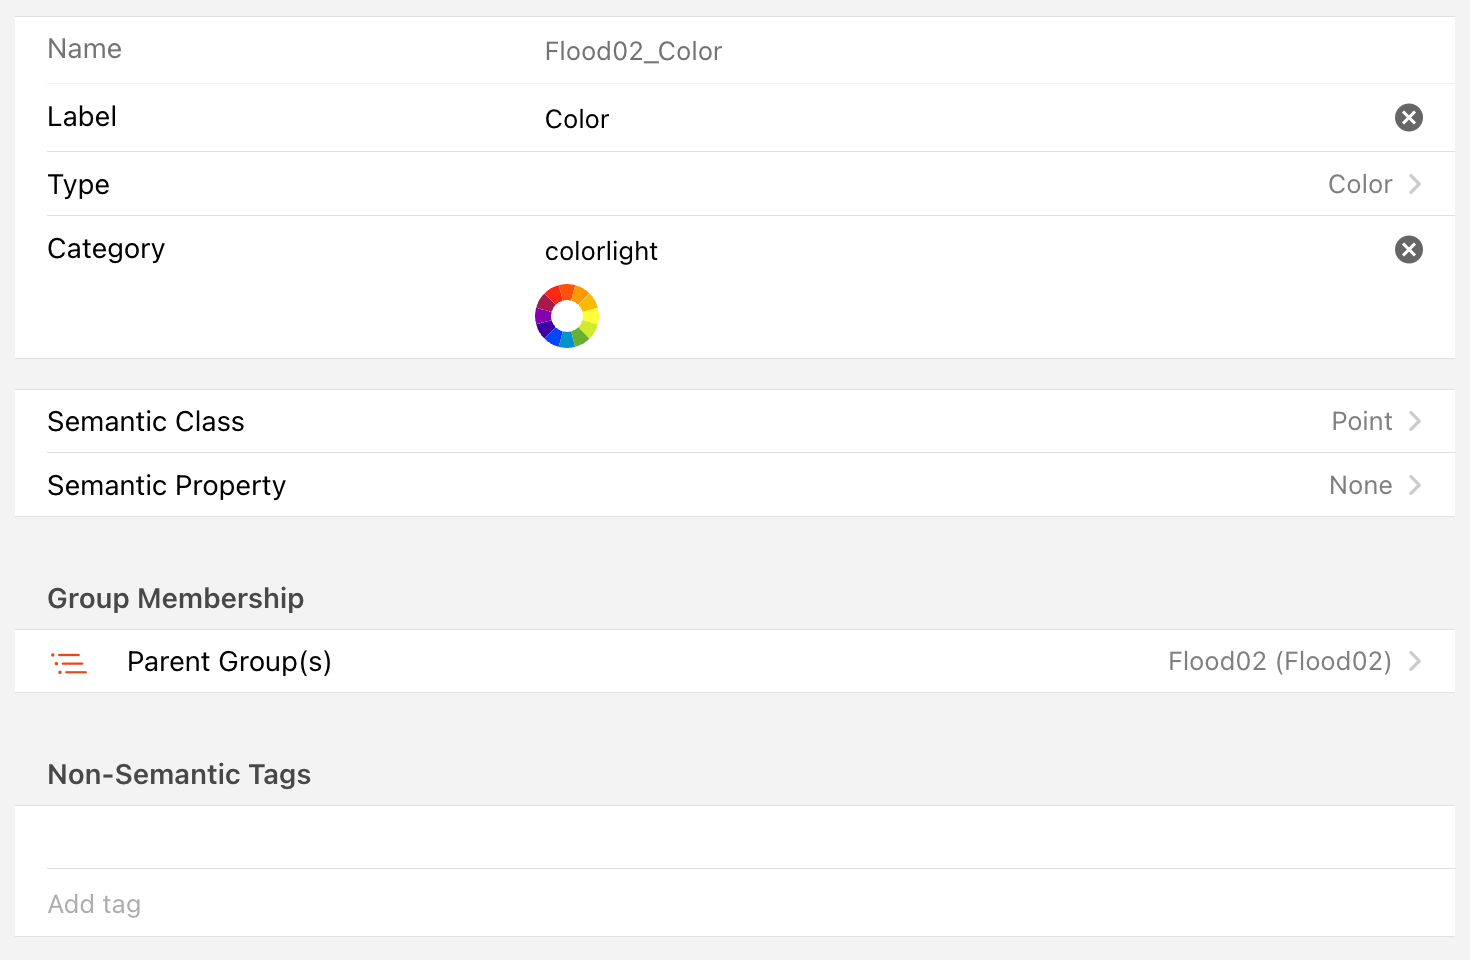Open Flood02 (Flood02) parent group link
The width and height of the screenshot is (1470, 960).
click(1279, 661)
